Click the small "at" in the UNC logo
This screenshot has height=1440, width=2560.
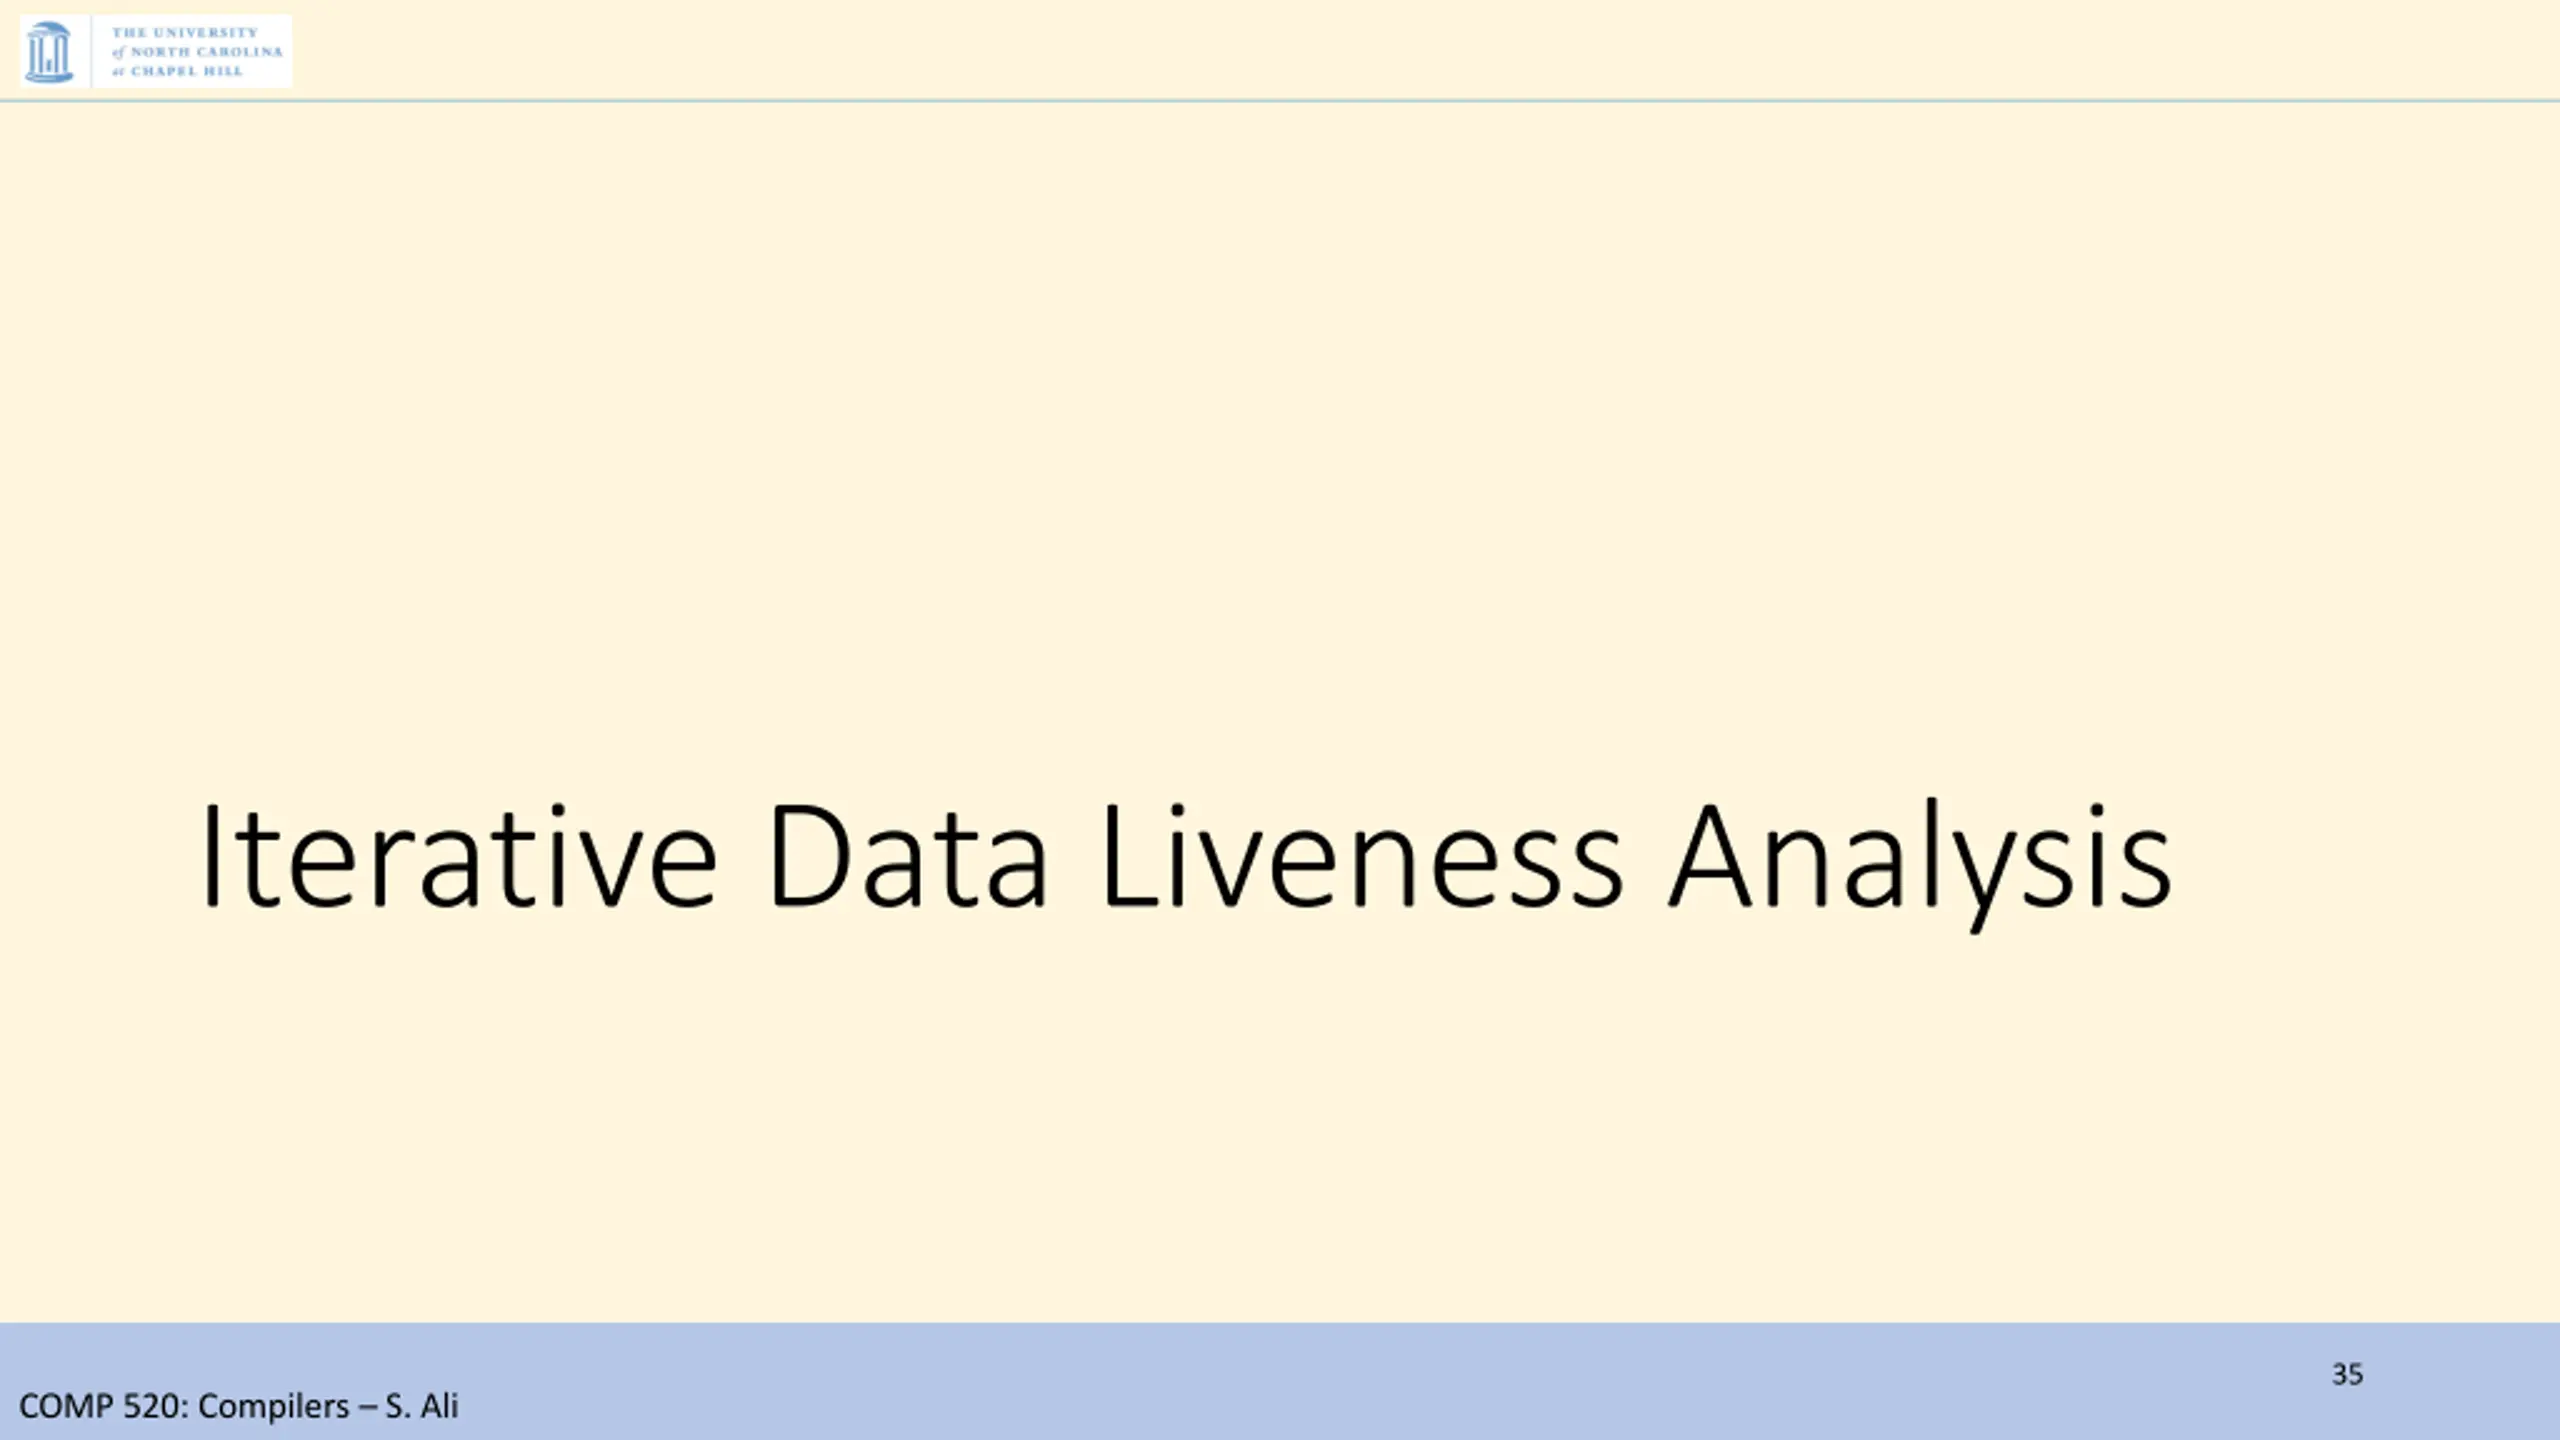(x=118, y=72)
